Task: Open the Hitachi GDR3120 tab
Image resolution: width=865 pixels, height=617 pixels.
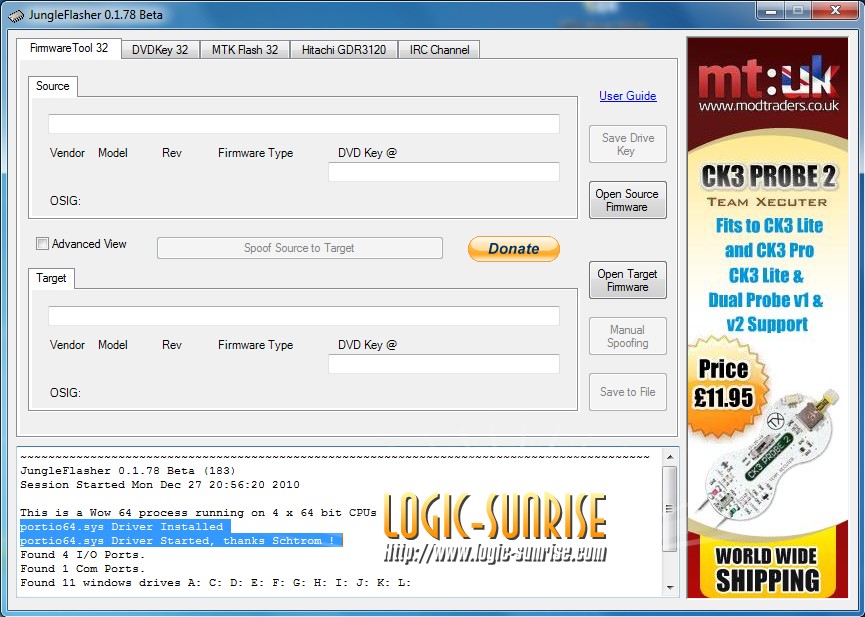Action: point(343,50)
